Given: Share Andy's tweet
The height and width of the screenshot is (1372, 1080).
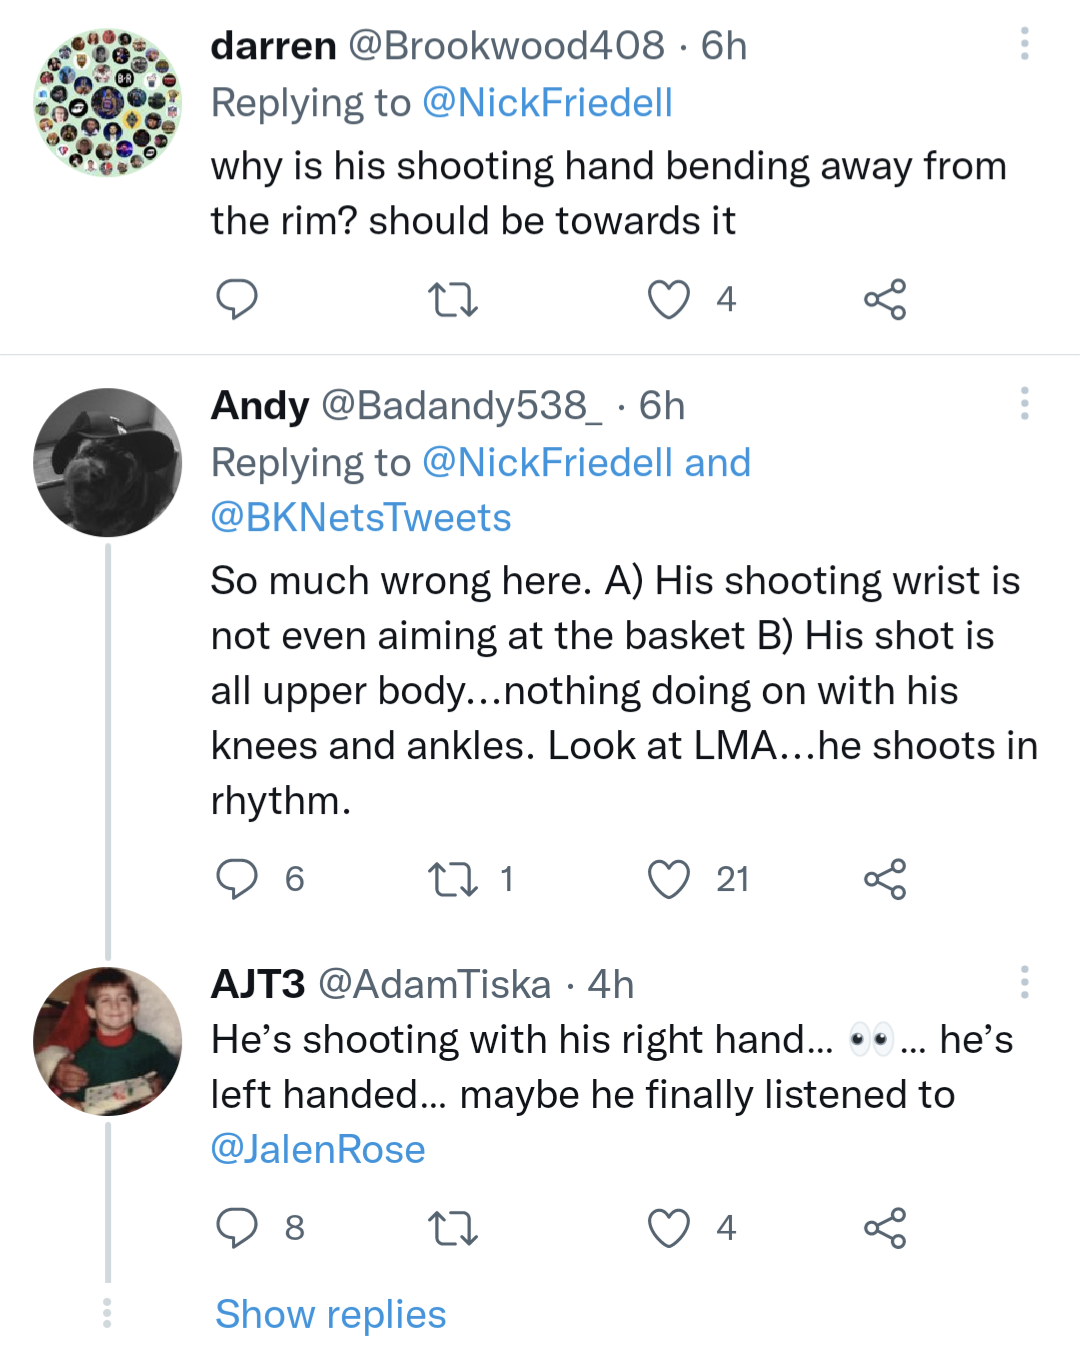Looking at the screenshot, I should [x=885, y=879].
